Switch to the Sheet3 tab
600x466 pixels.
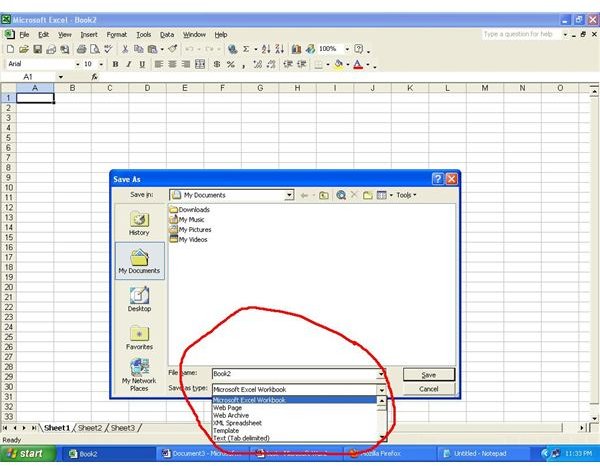coord(122,428)
